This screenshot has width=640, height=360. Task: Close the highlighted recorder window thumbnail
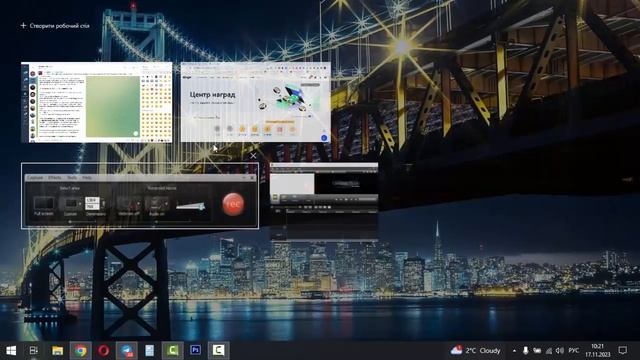tap(253, 156)
